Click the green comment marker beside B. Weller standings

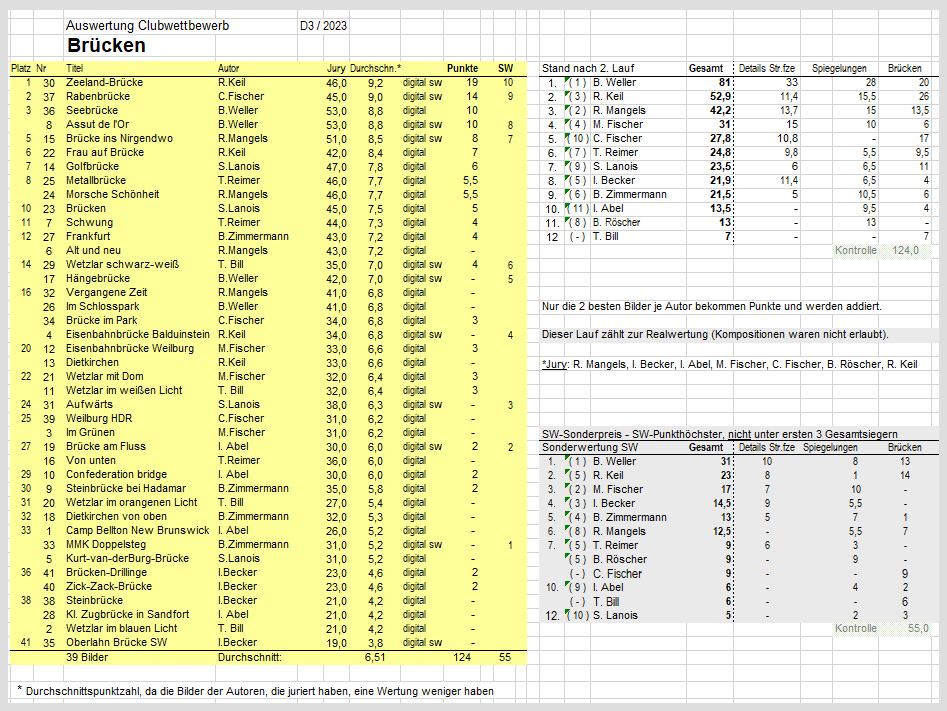567,79
